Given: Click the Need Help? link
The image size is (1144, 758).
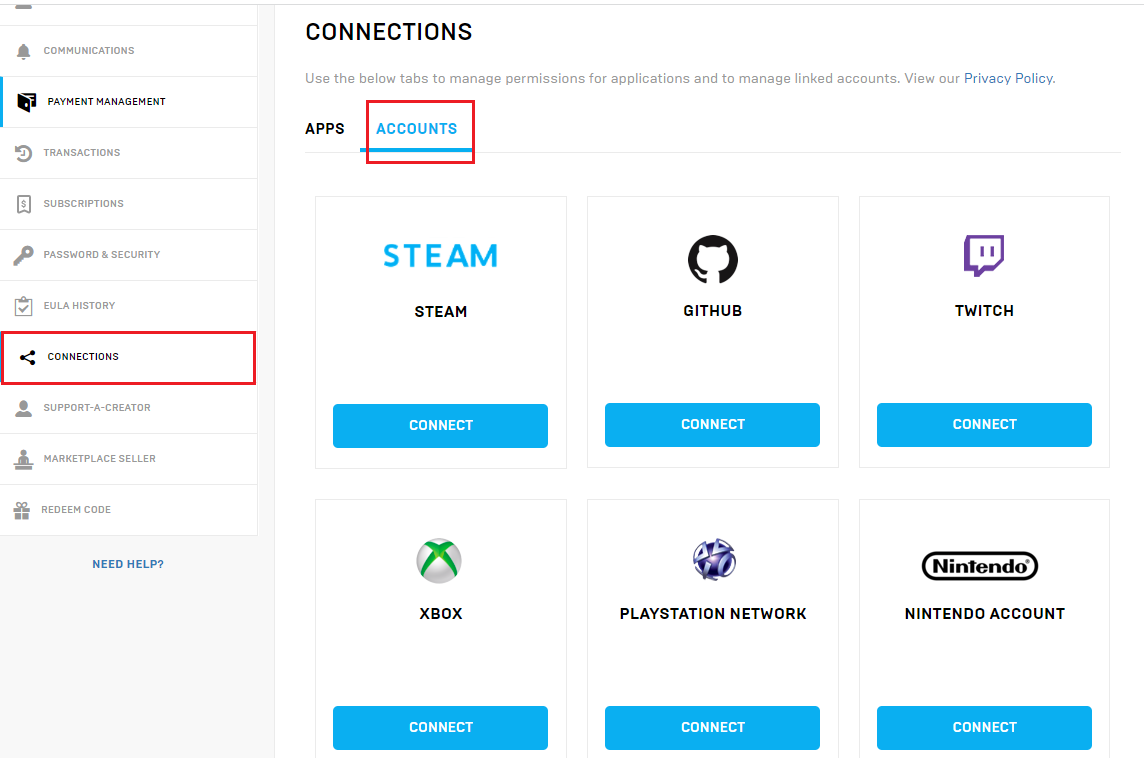Looking at the screenshot, I should coord(128,564).
